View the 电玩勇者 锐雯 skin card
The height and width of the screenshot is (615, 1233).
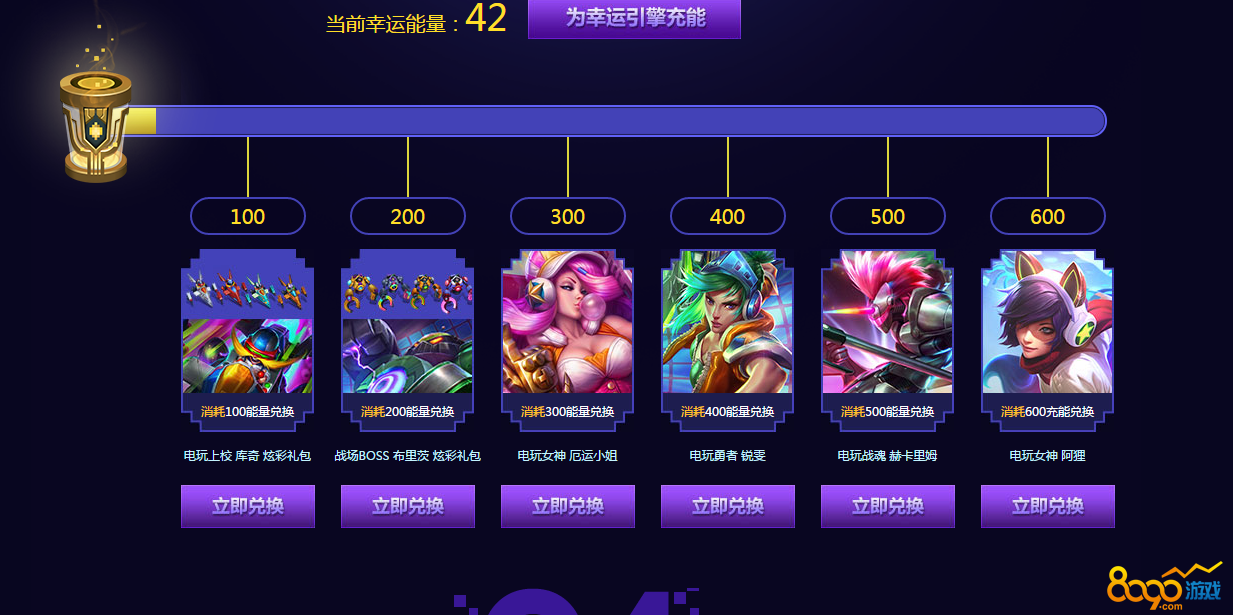(x=728, y=340)
